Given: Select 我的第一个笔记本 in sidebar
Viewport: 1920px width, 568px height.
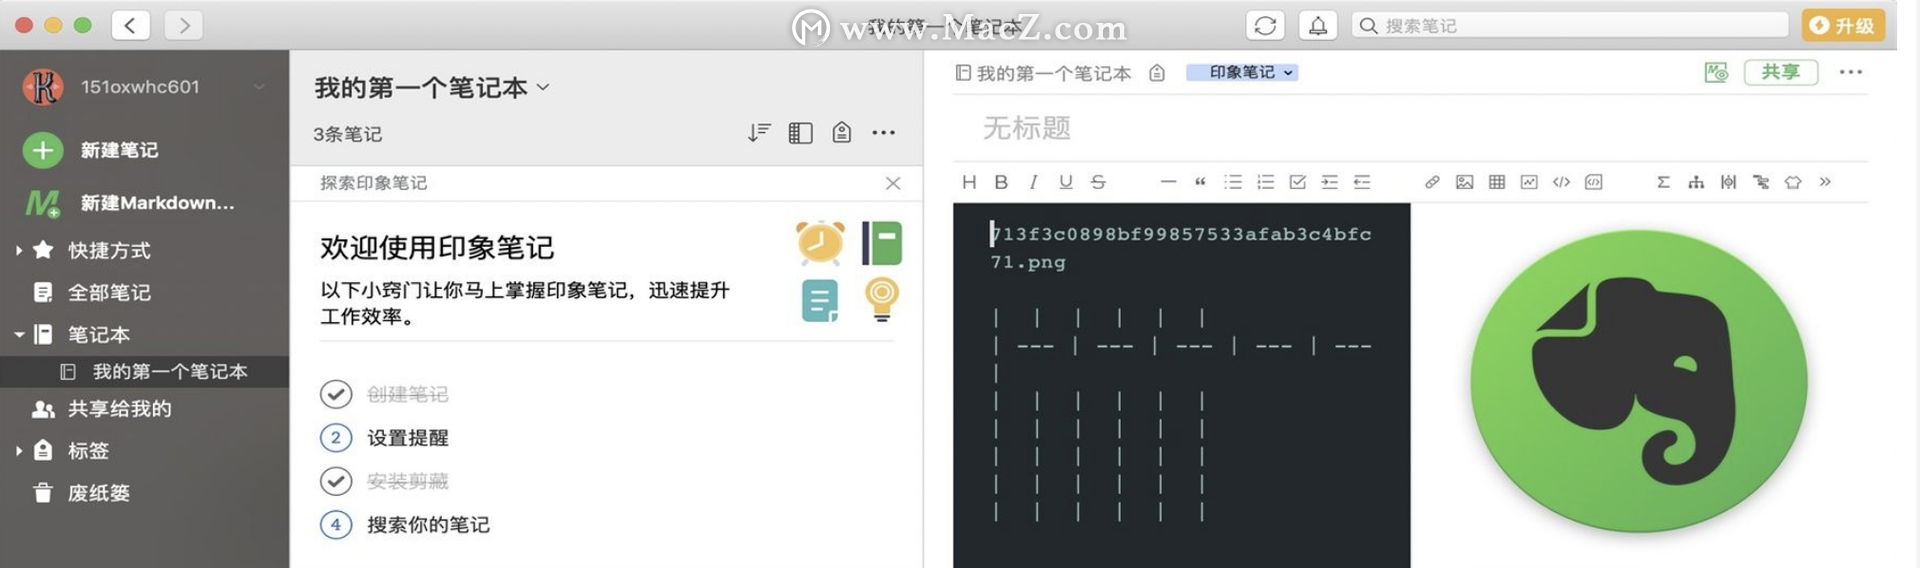Looking at the screenshot, I should 144,371.
